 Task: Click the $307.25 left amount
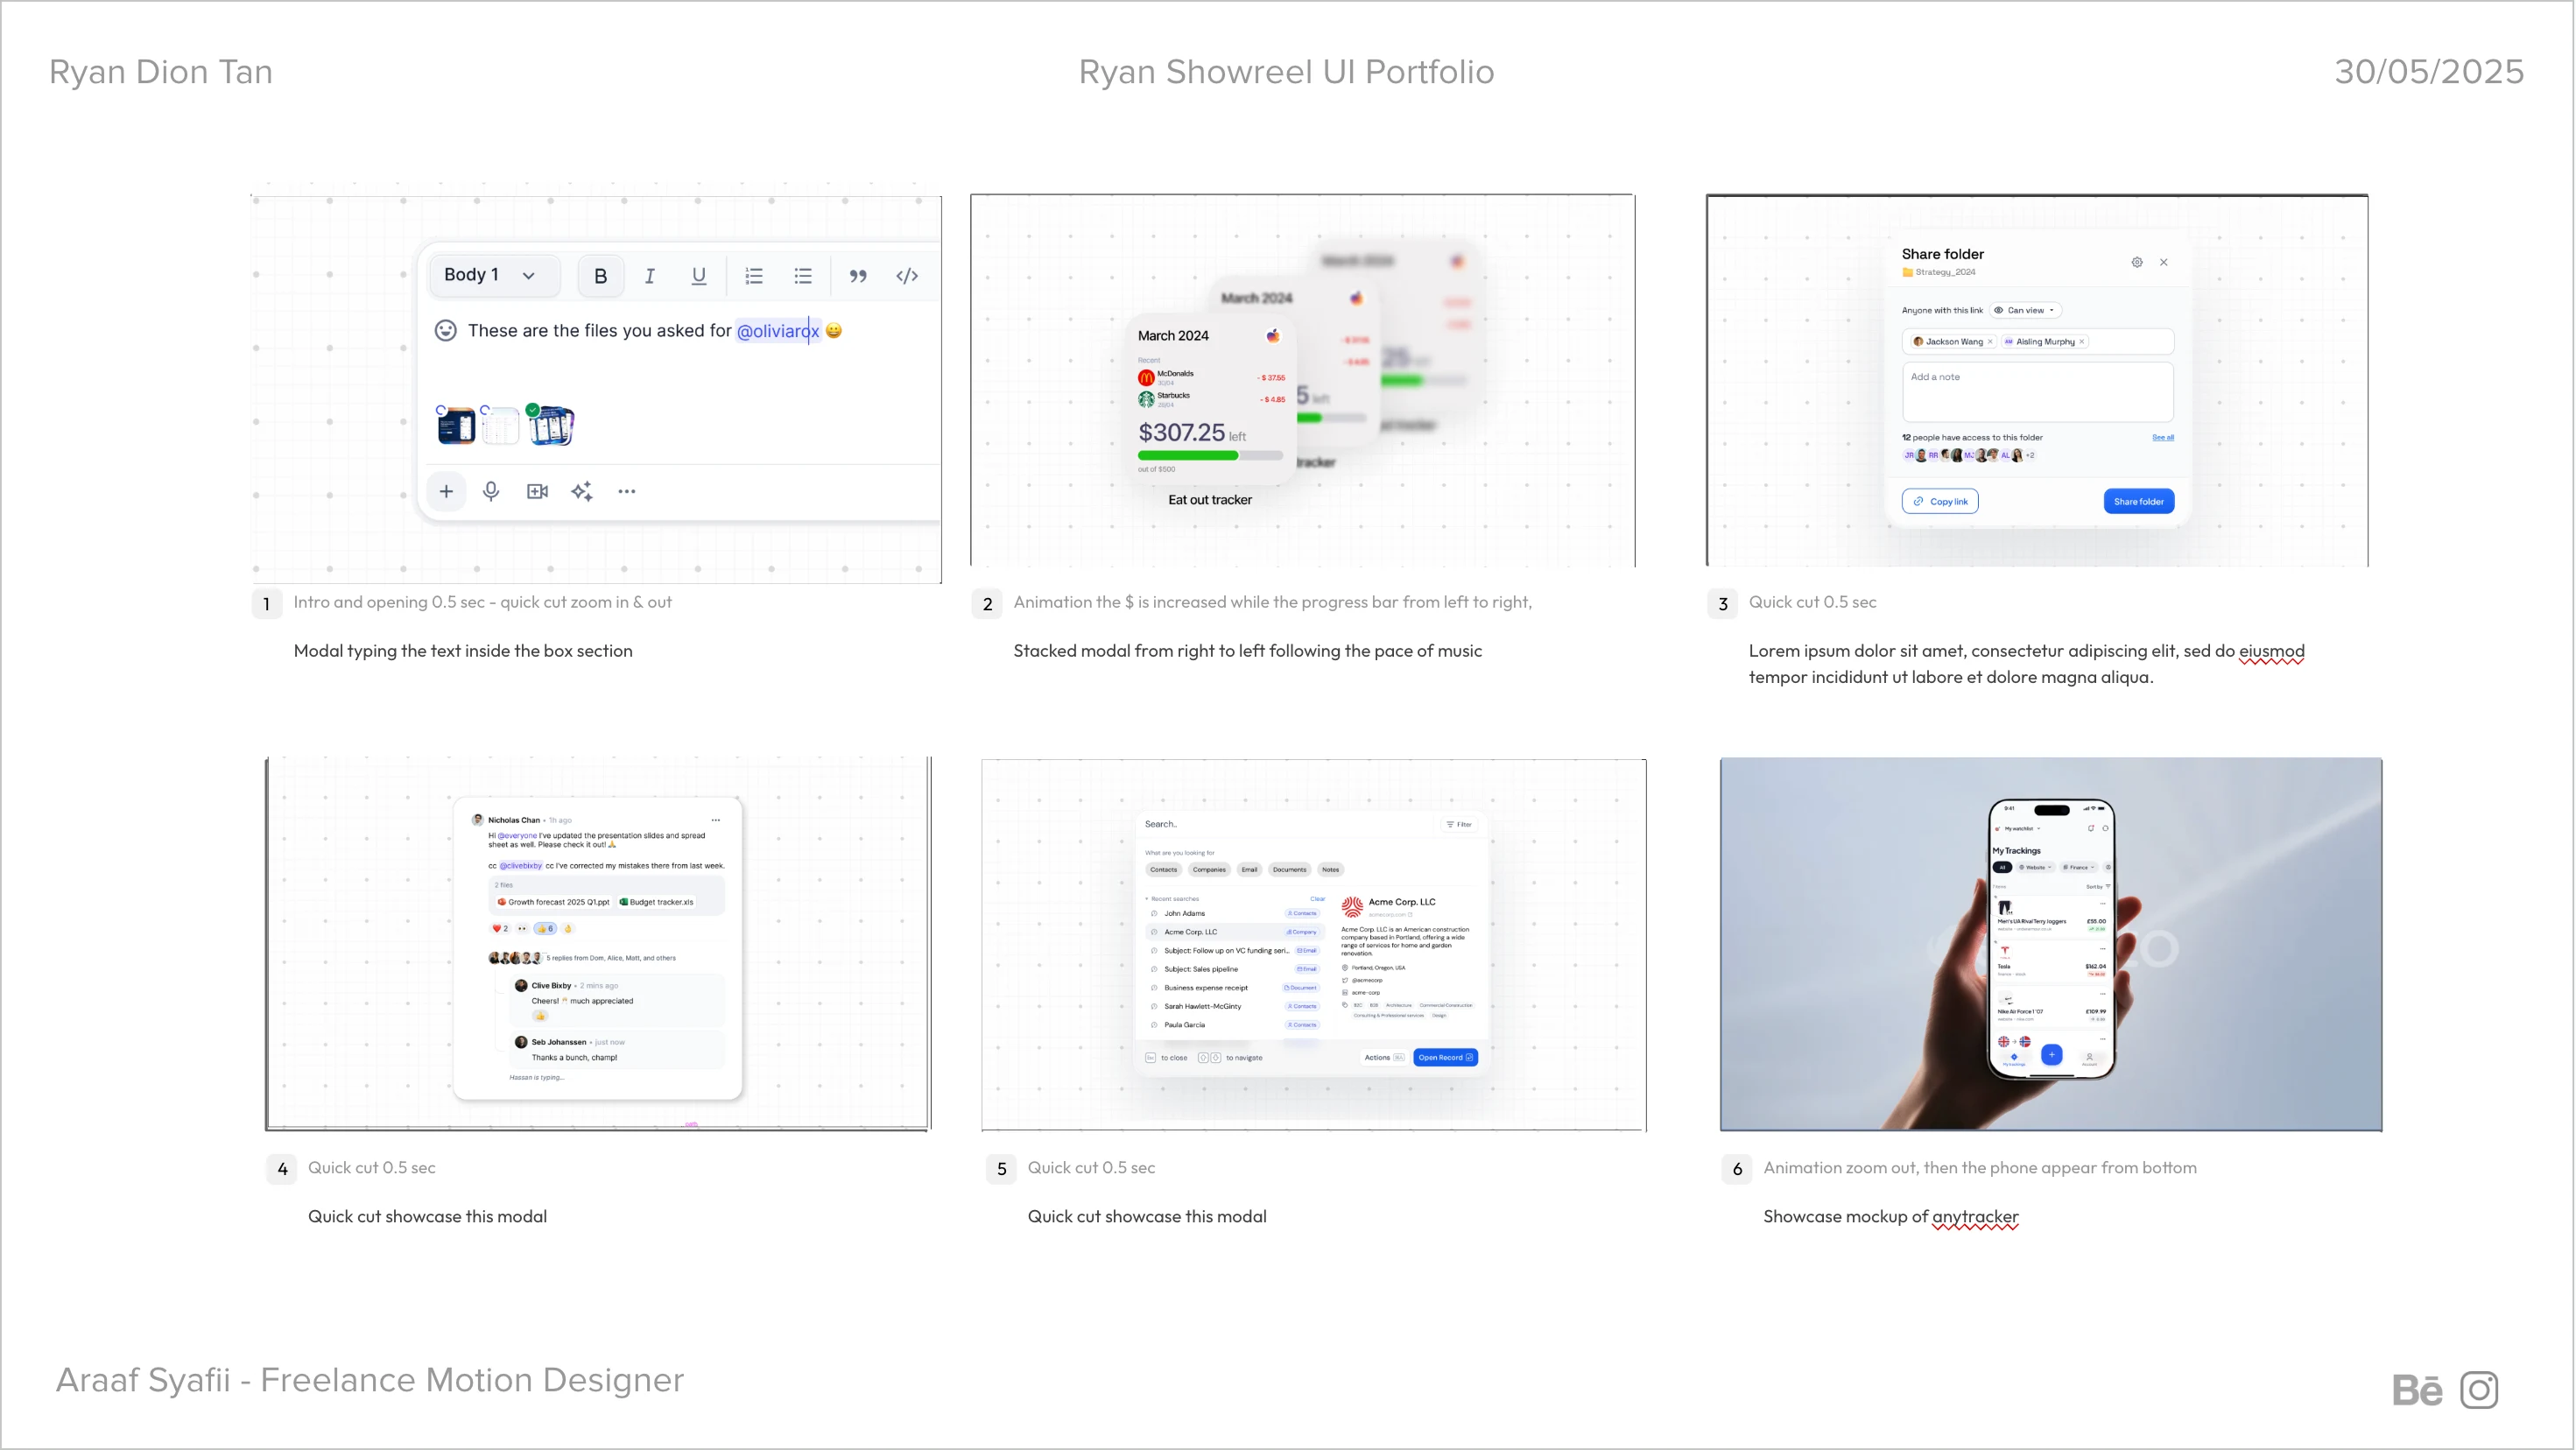click(1192, 433)
